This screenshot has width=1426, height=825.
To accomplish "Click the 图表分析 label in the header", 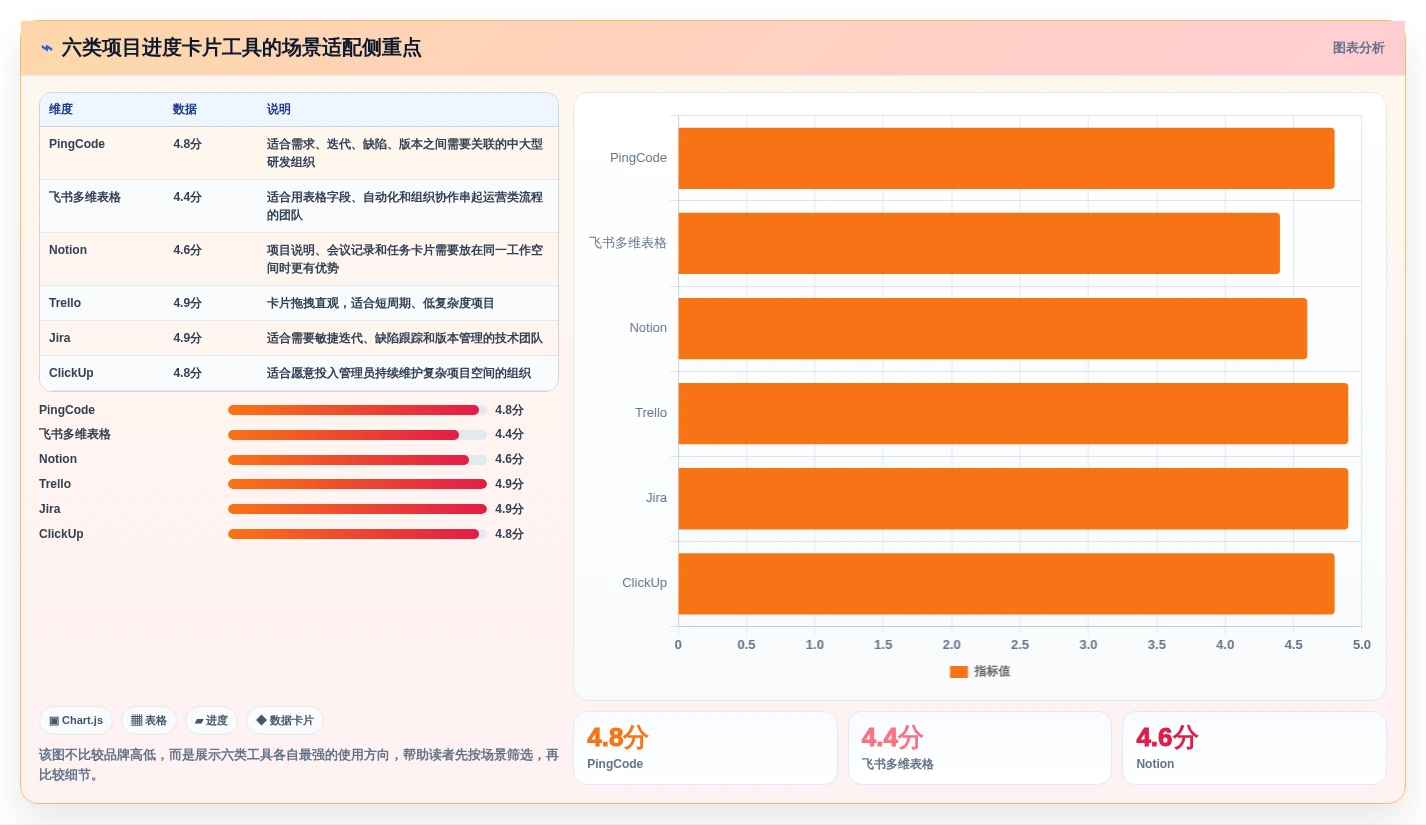I will [x=1358, y=48].
